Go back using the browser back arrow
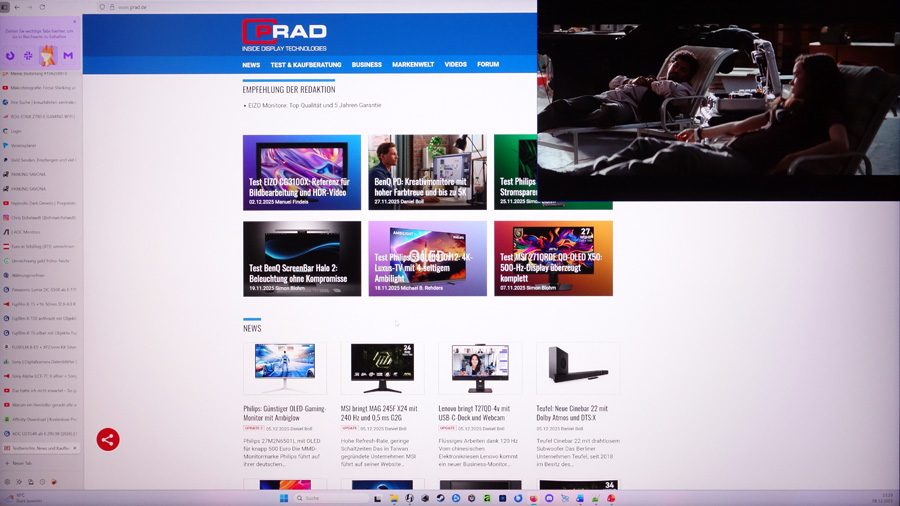This screenshot has width=900, height=506. 17,7
